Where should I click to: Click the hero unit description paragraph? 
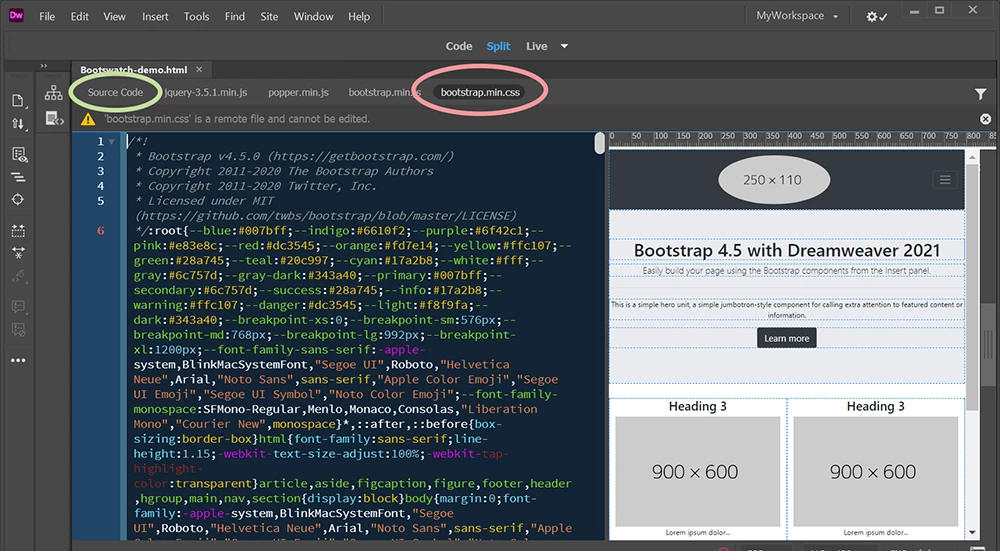click(786, 309)
